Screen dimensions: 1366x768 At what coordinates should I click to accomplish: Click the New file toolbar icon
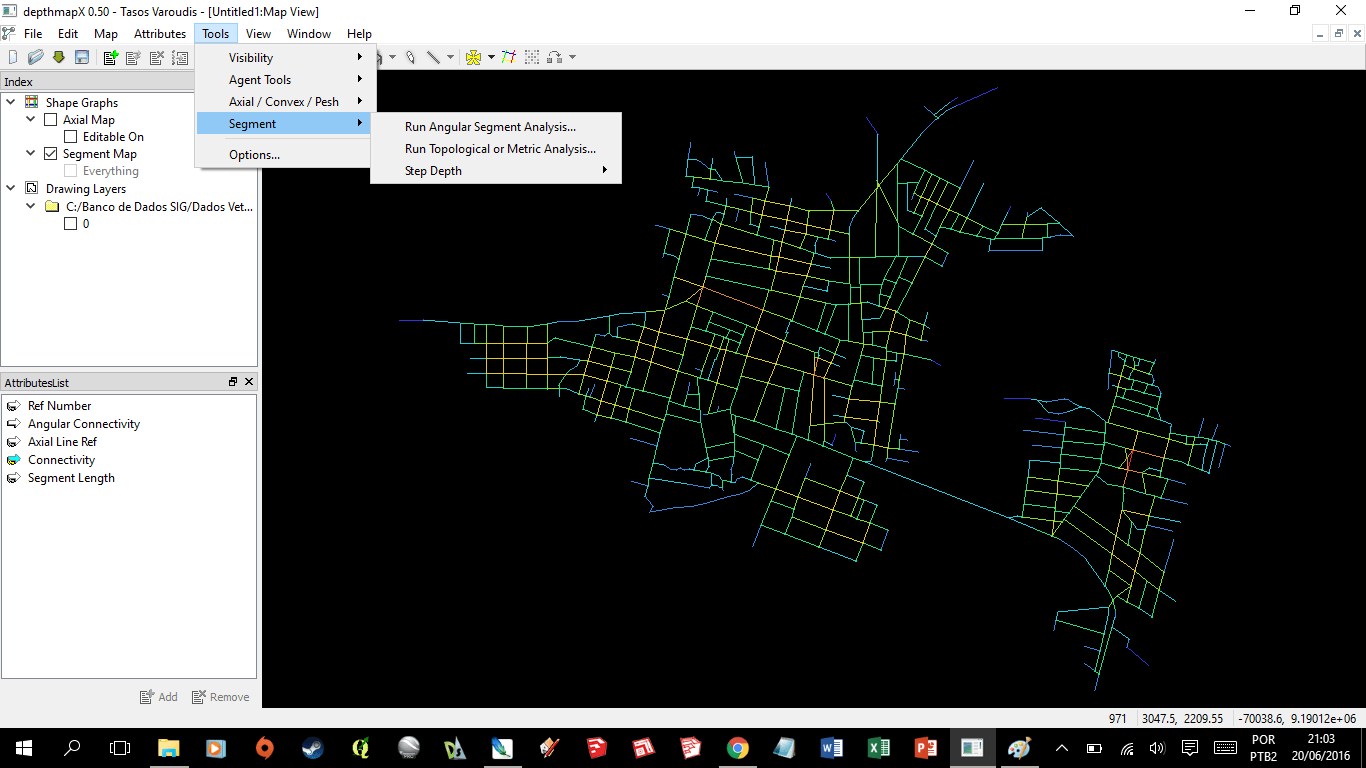pos(13,57)
